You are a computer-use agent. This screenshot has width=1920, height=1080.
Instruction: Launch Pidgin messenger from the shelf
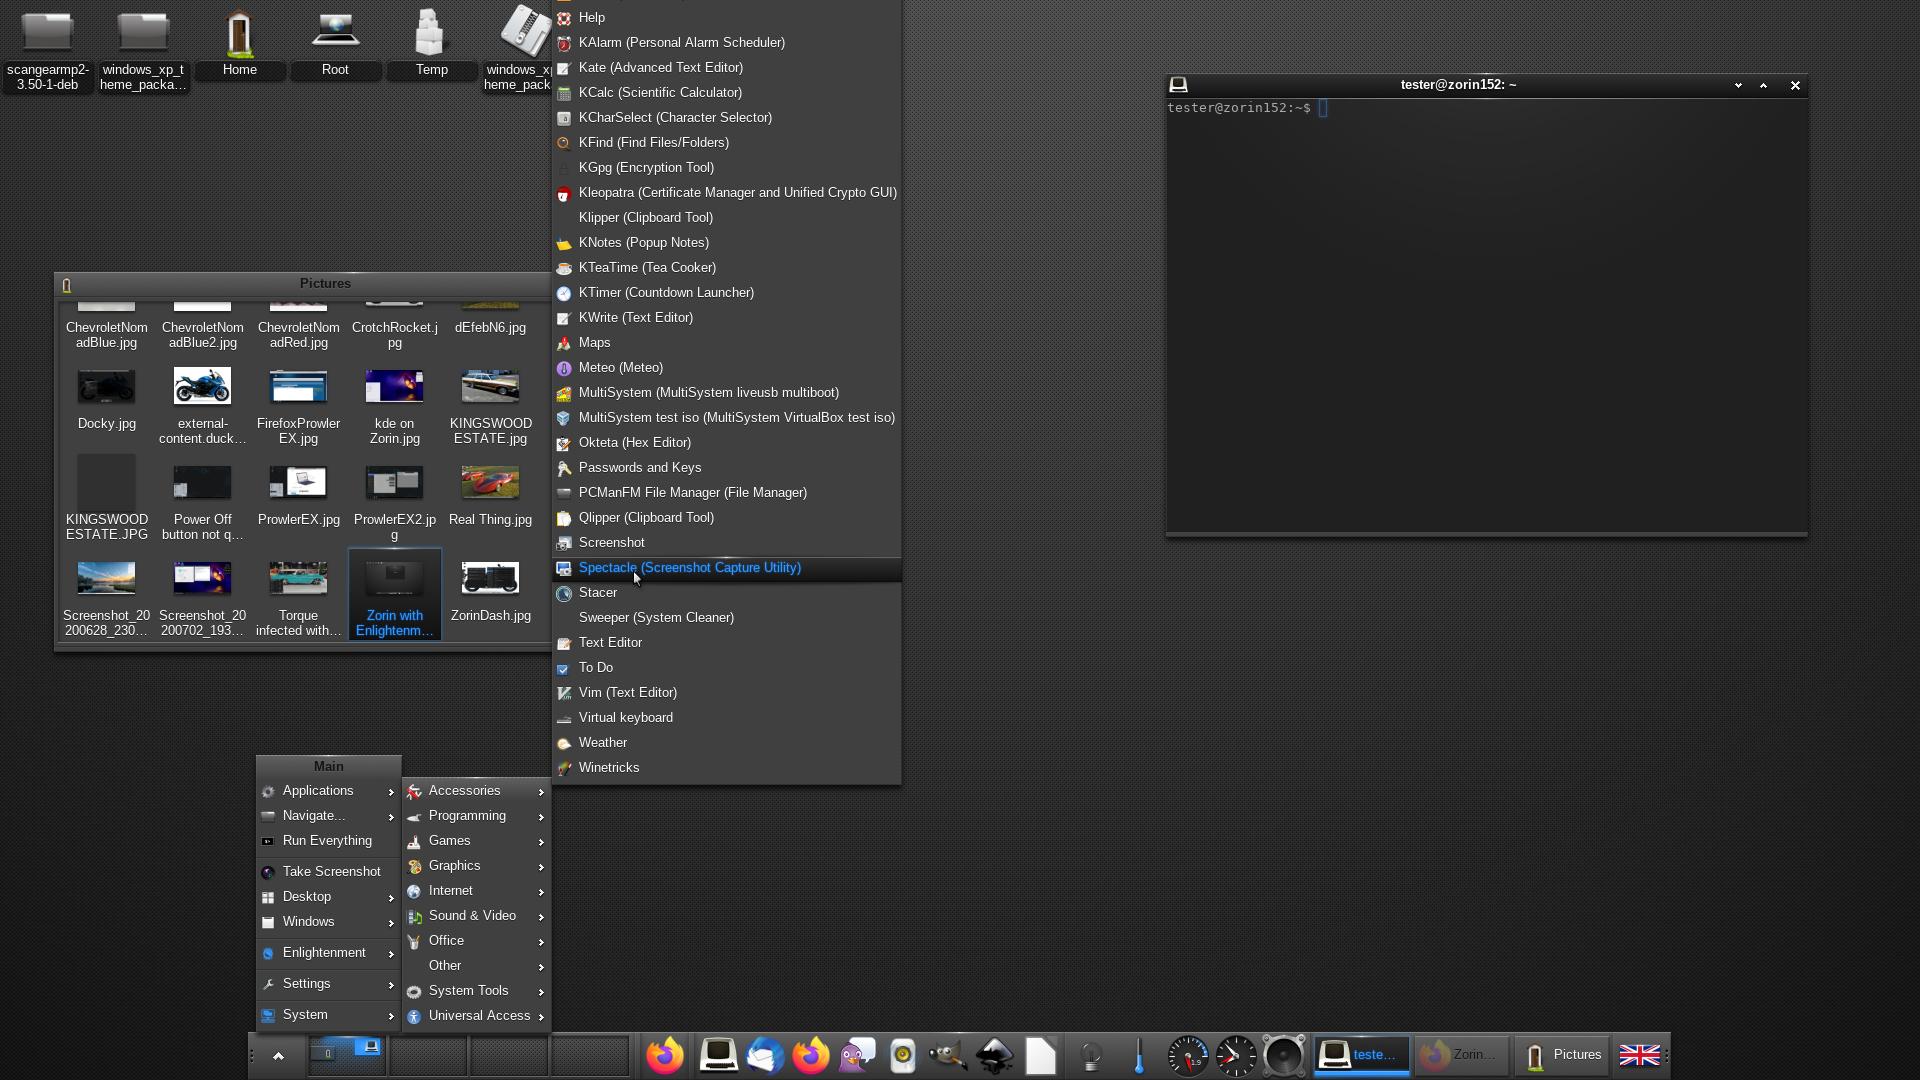tap(857, 1056)
